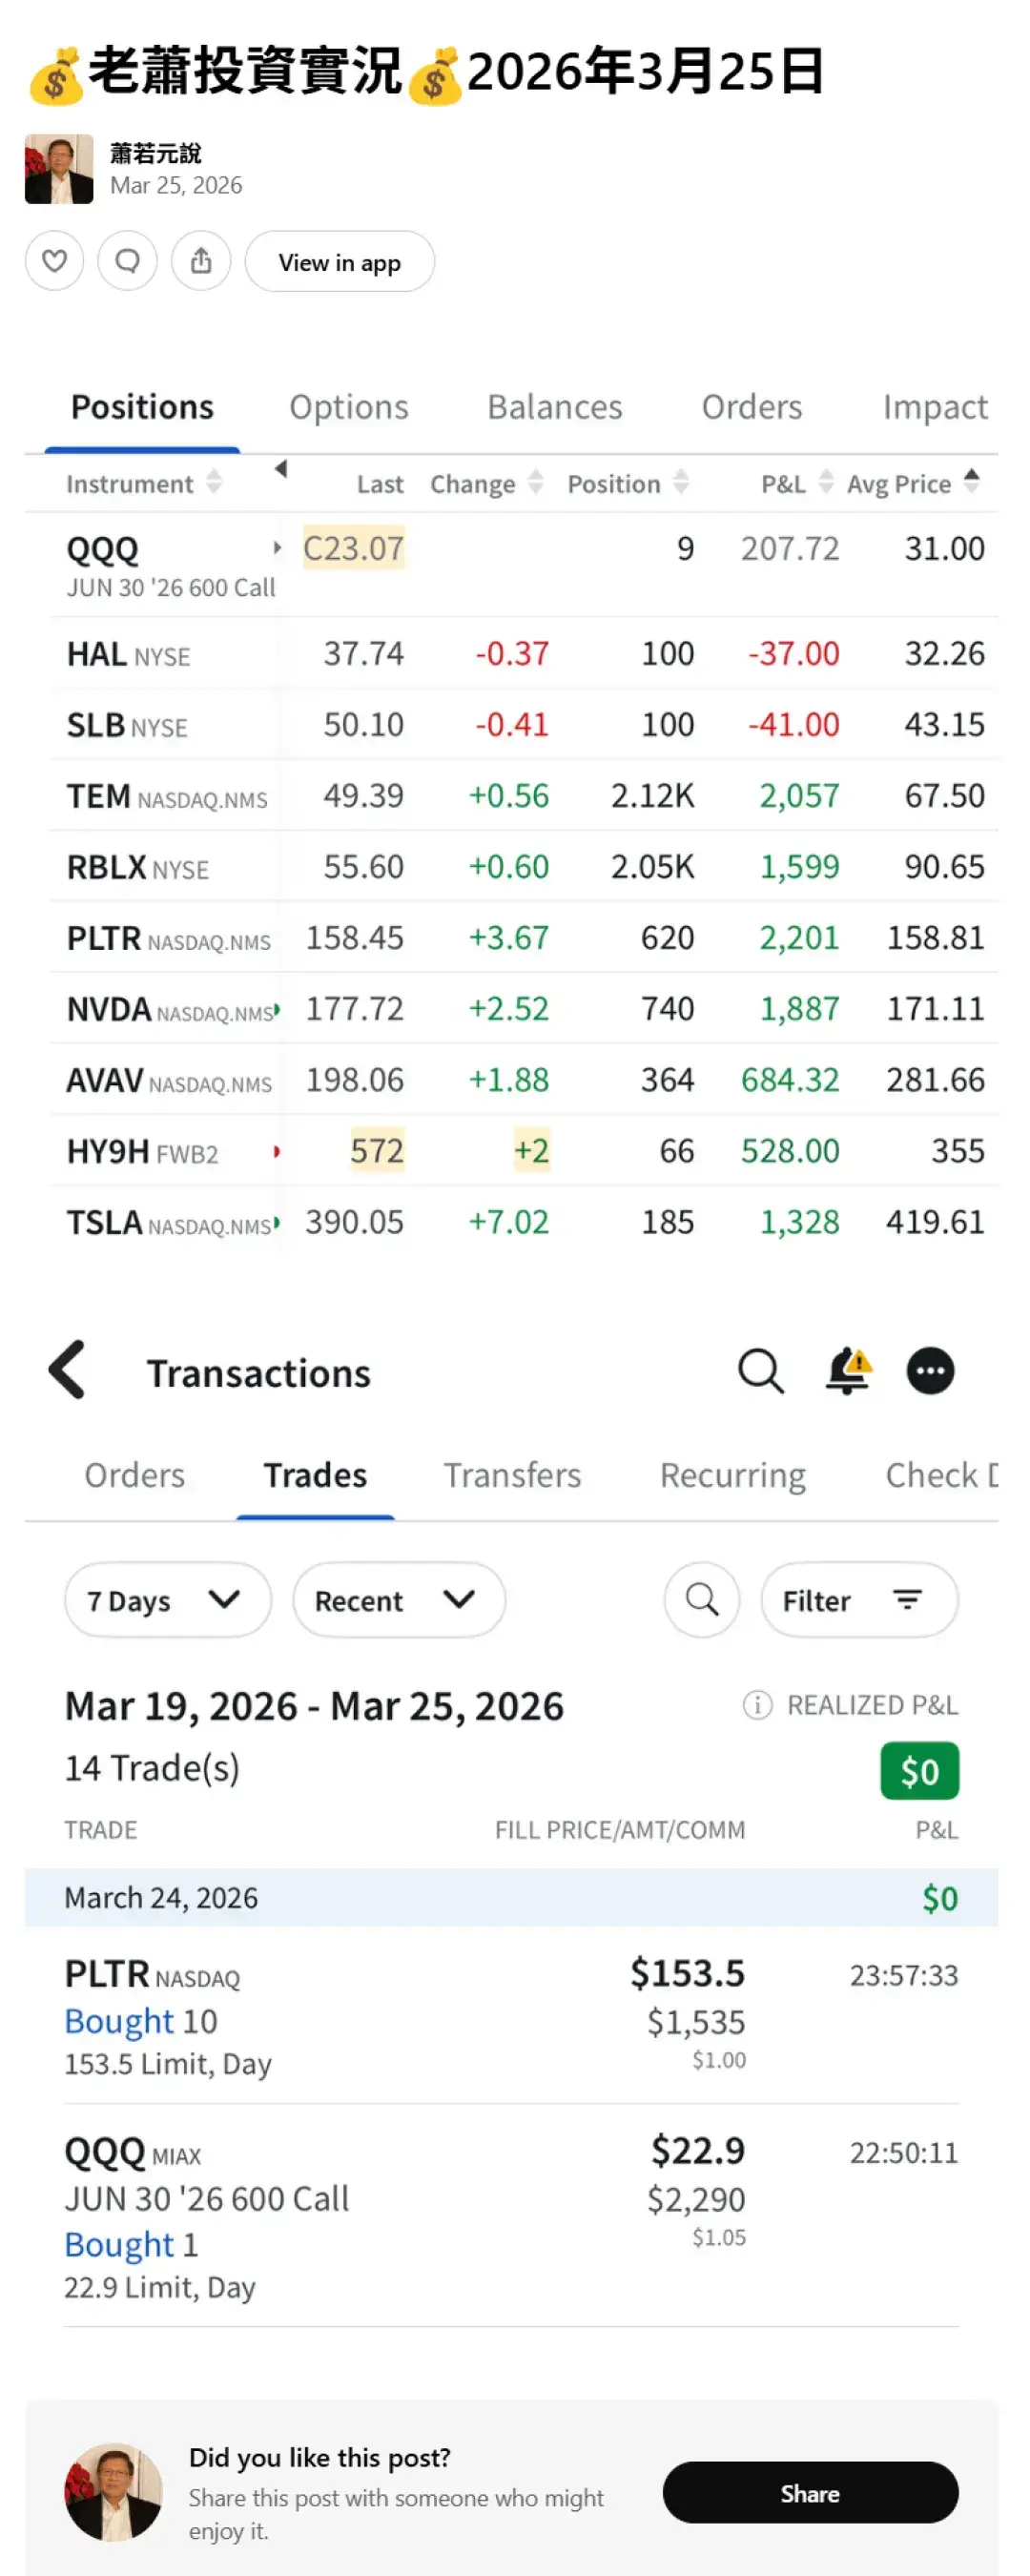Viewport: 1030px width, 2576px height.
Task: Click the share upload icon
Action: 201,261
